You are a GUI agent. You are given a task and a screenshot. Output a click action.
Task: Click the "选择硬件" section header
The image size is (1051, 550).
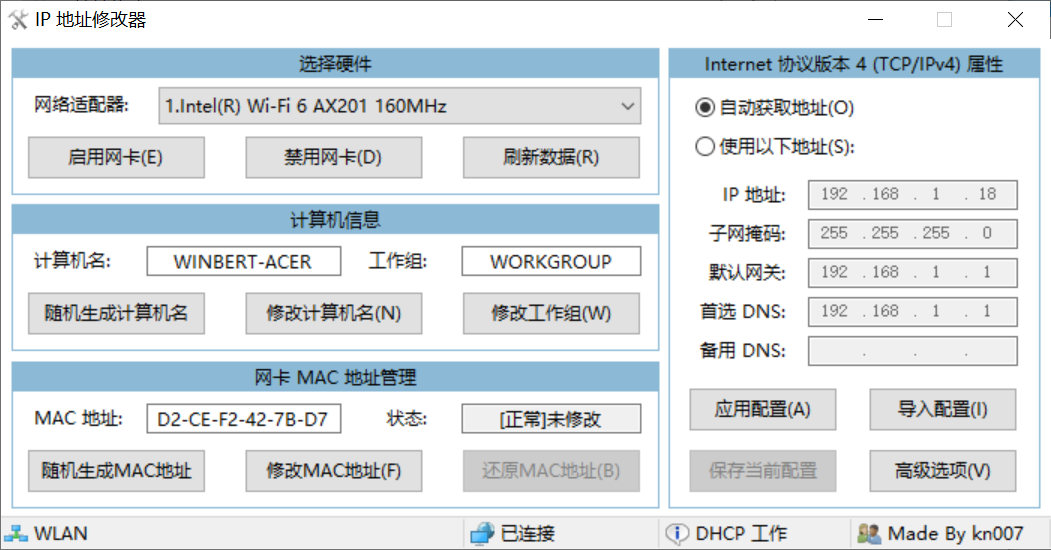(335, 64)
